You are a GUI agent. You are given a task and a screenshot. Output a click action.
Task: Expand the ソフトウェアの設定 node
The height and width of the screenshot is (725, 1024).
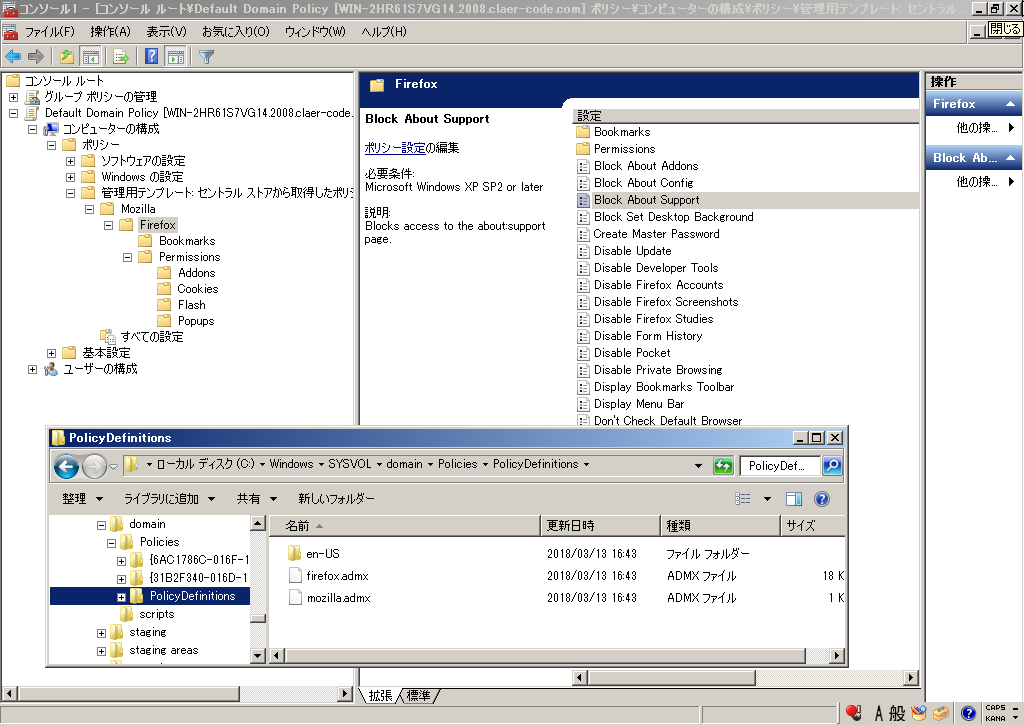71,161
